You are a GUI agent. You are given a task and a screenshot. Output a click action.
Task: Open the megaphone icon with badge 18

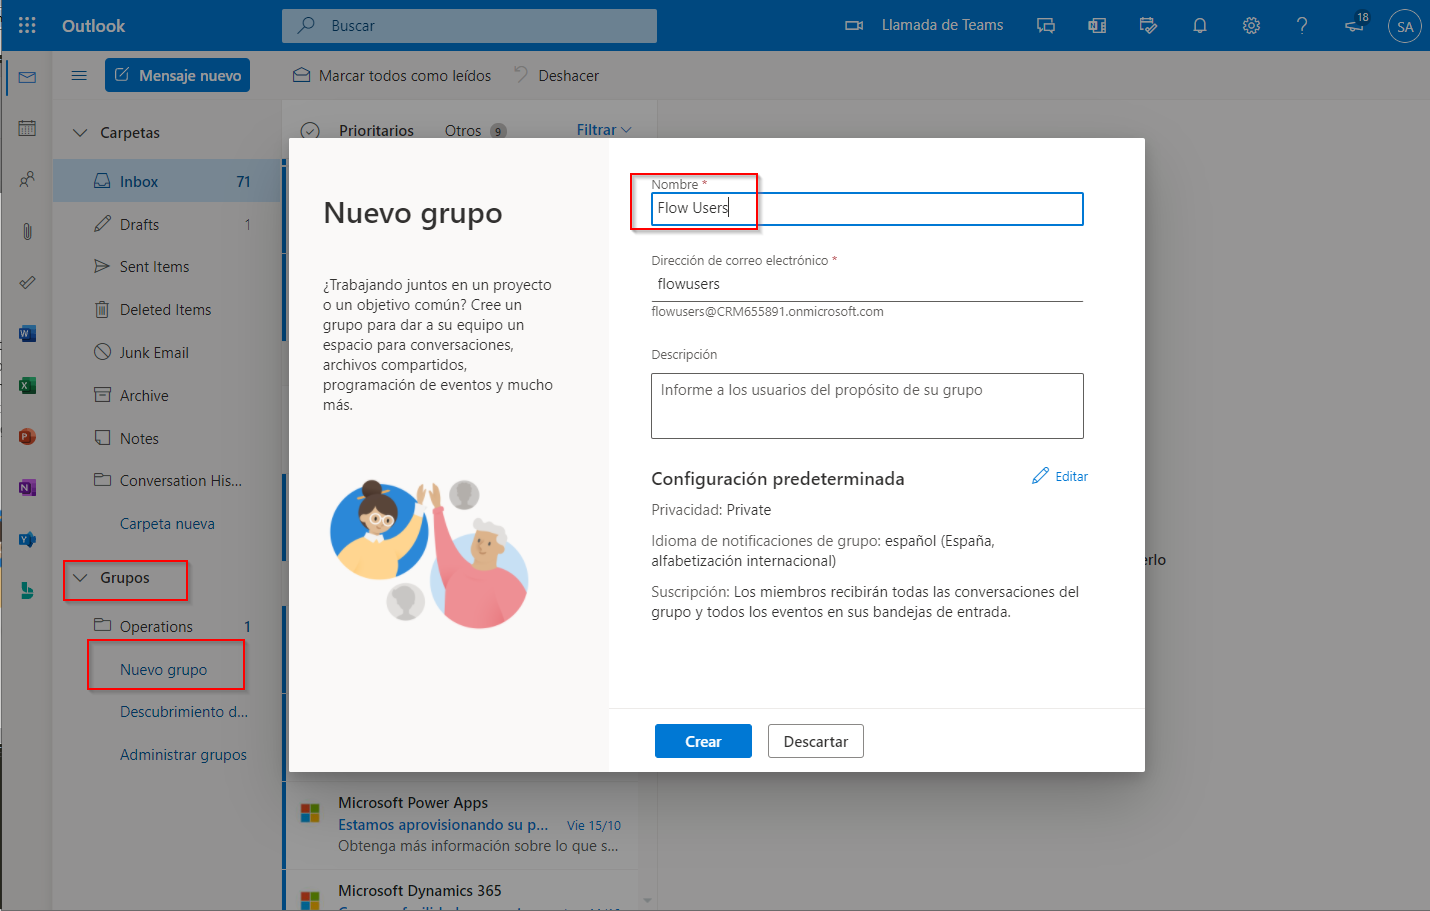pos(1356,24)
